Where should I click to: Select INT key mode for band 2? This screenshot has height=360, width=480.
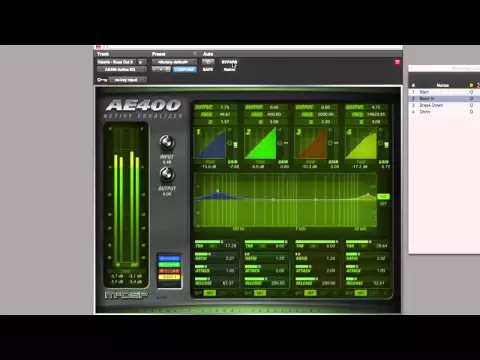click(260, 293)
